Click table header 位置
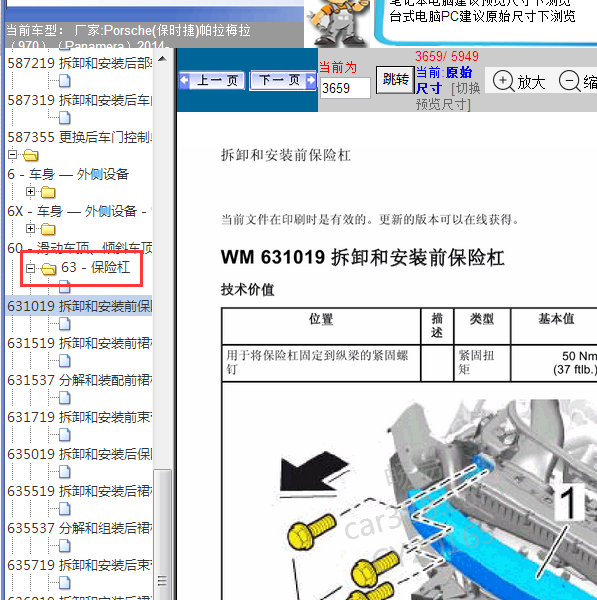597x600 pixels. point(321,319)
